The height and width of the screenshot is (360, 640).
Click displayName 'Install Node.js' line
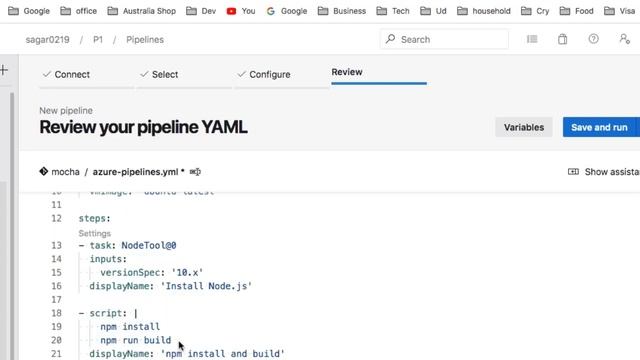click(171, 286)
